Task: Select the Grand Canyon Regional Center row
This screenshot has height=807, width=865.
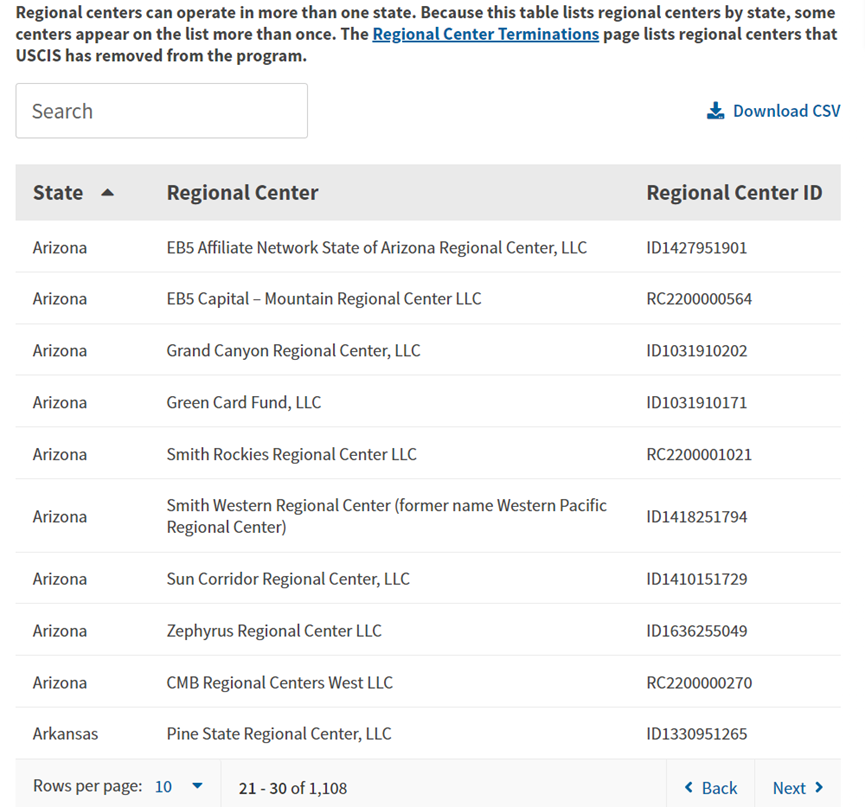Action: pyautogui.click(x=428, y=350)
